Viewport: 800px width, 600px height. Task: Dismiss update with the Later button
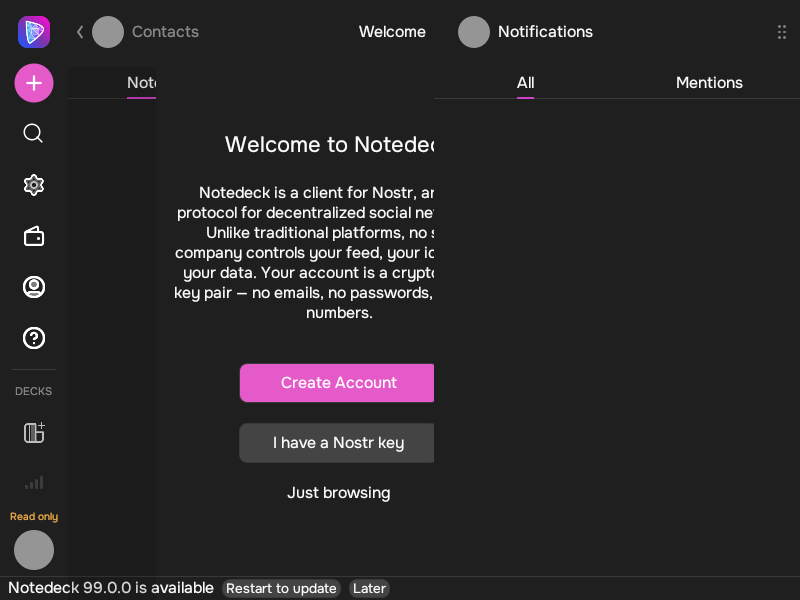(369, 588)
